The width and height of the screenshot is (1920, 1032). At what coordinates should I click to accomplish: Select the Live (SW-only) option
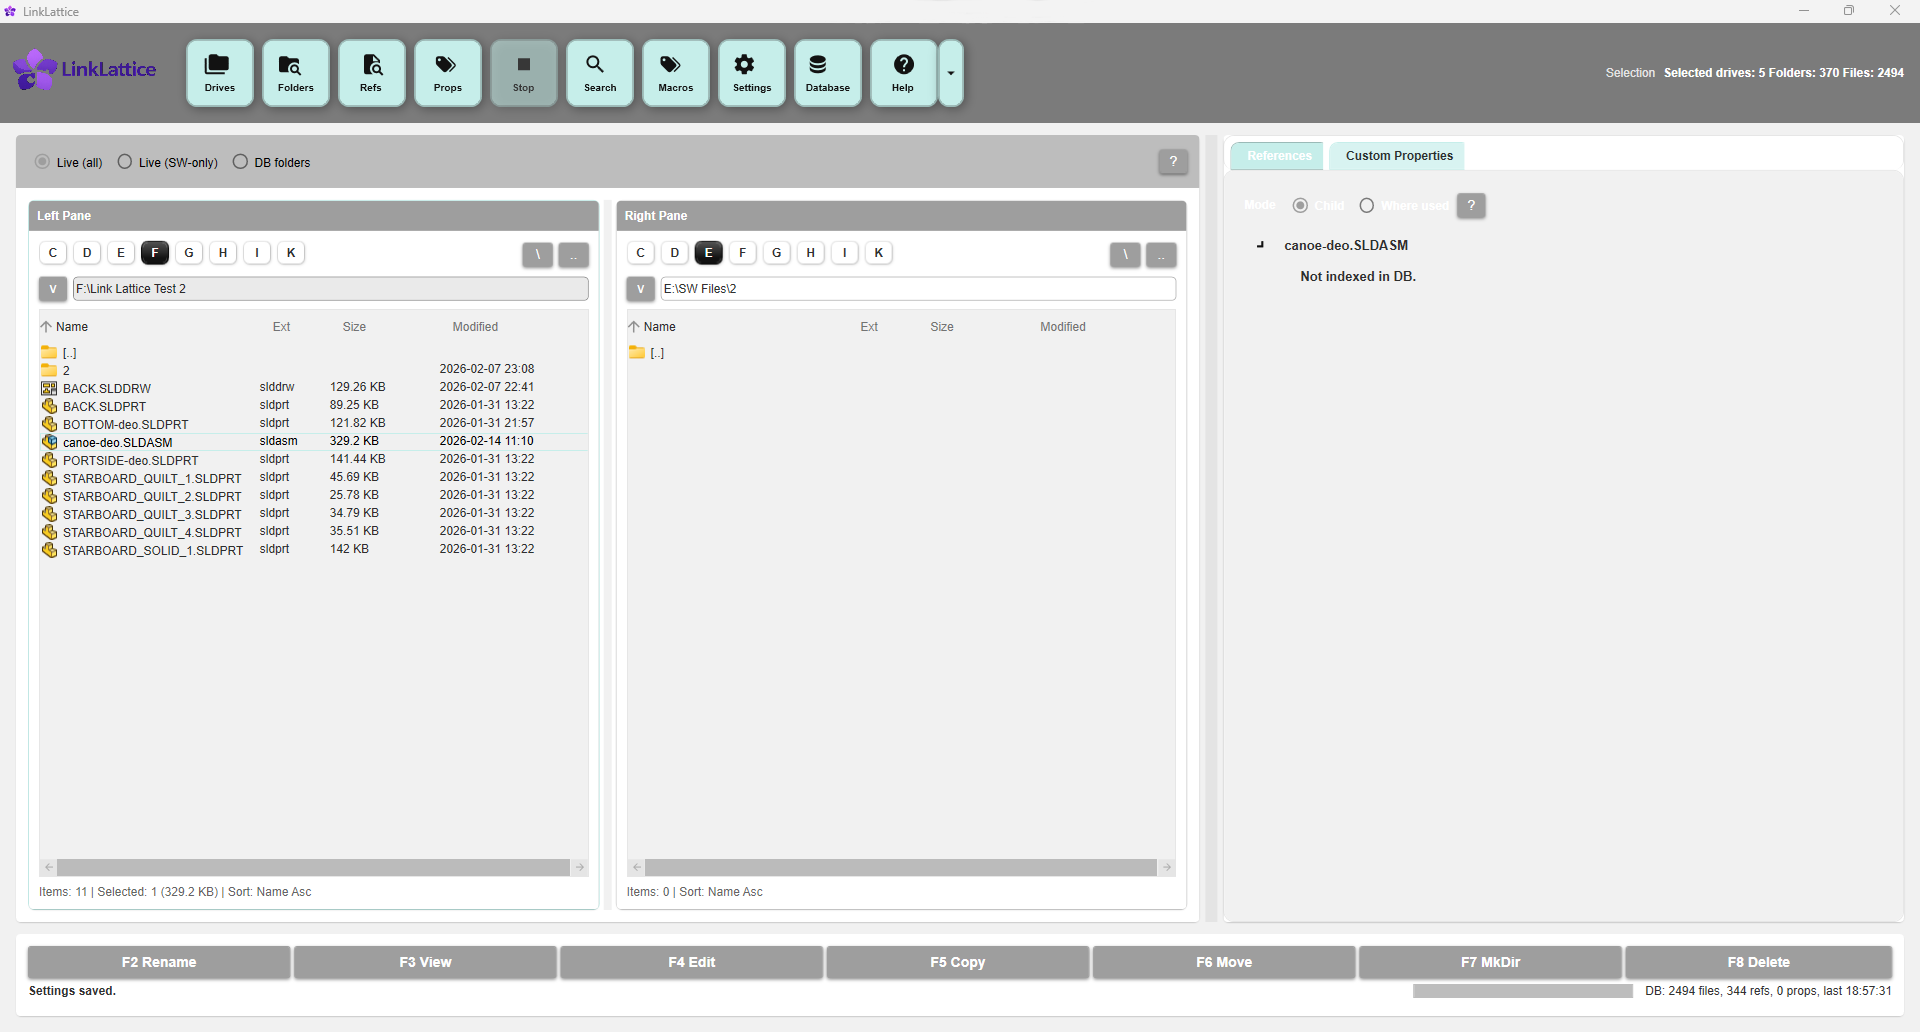click(x=124, y=161)
